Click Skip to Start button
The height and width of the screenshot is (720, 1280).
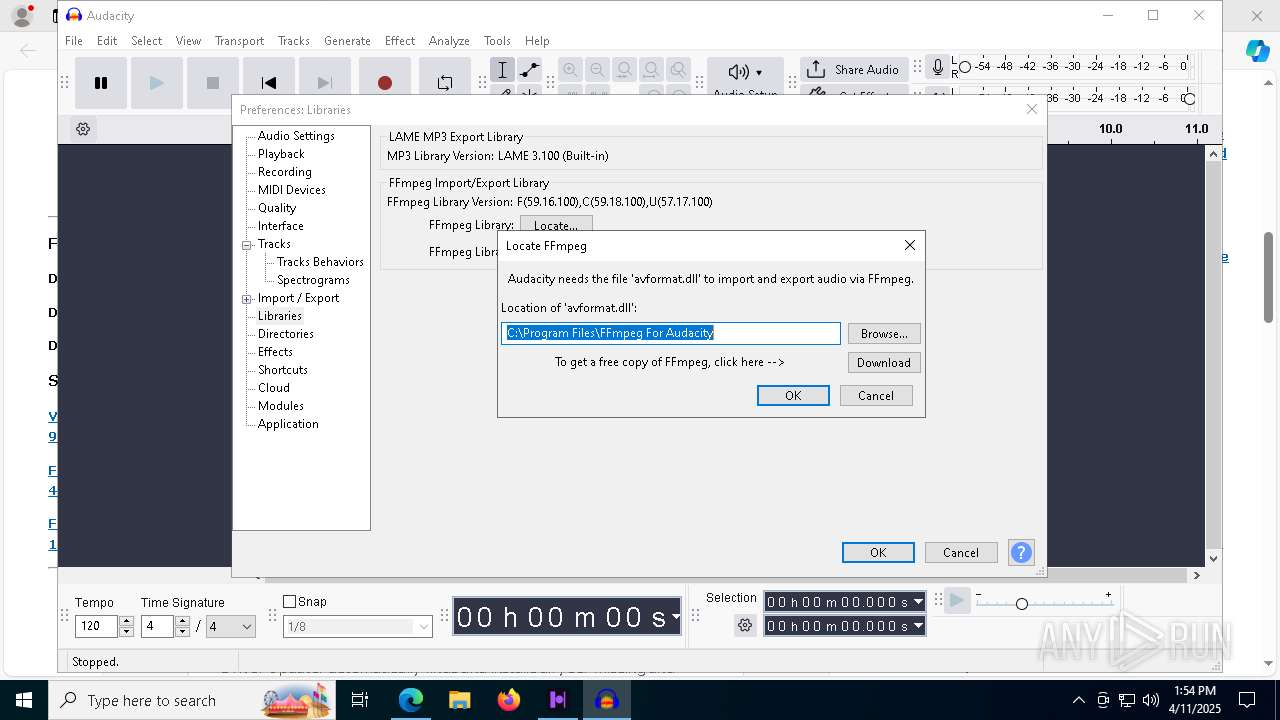coord(268,83)
